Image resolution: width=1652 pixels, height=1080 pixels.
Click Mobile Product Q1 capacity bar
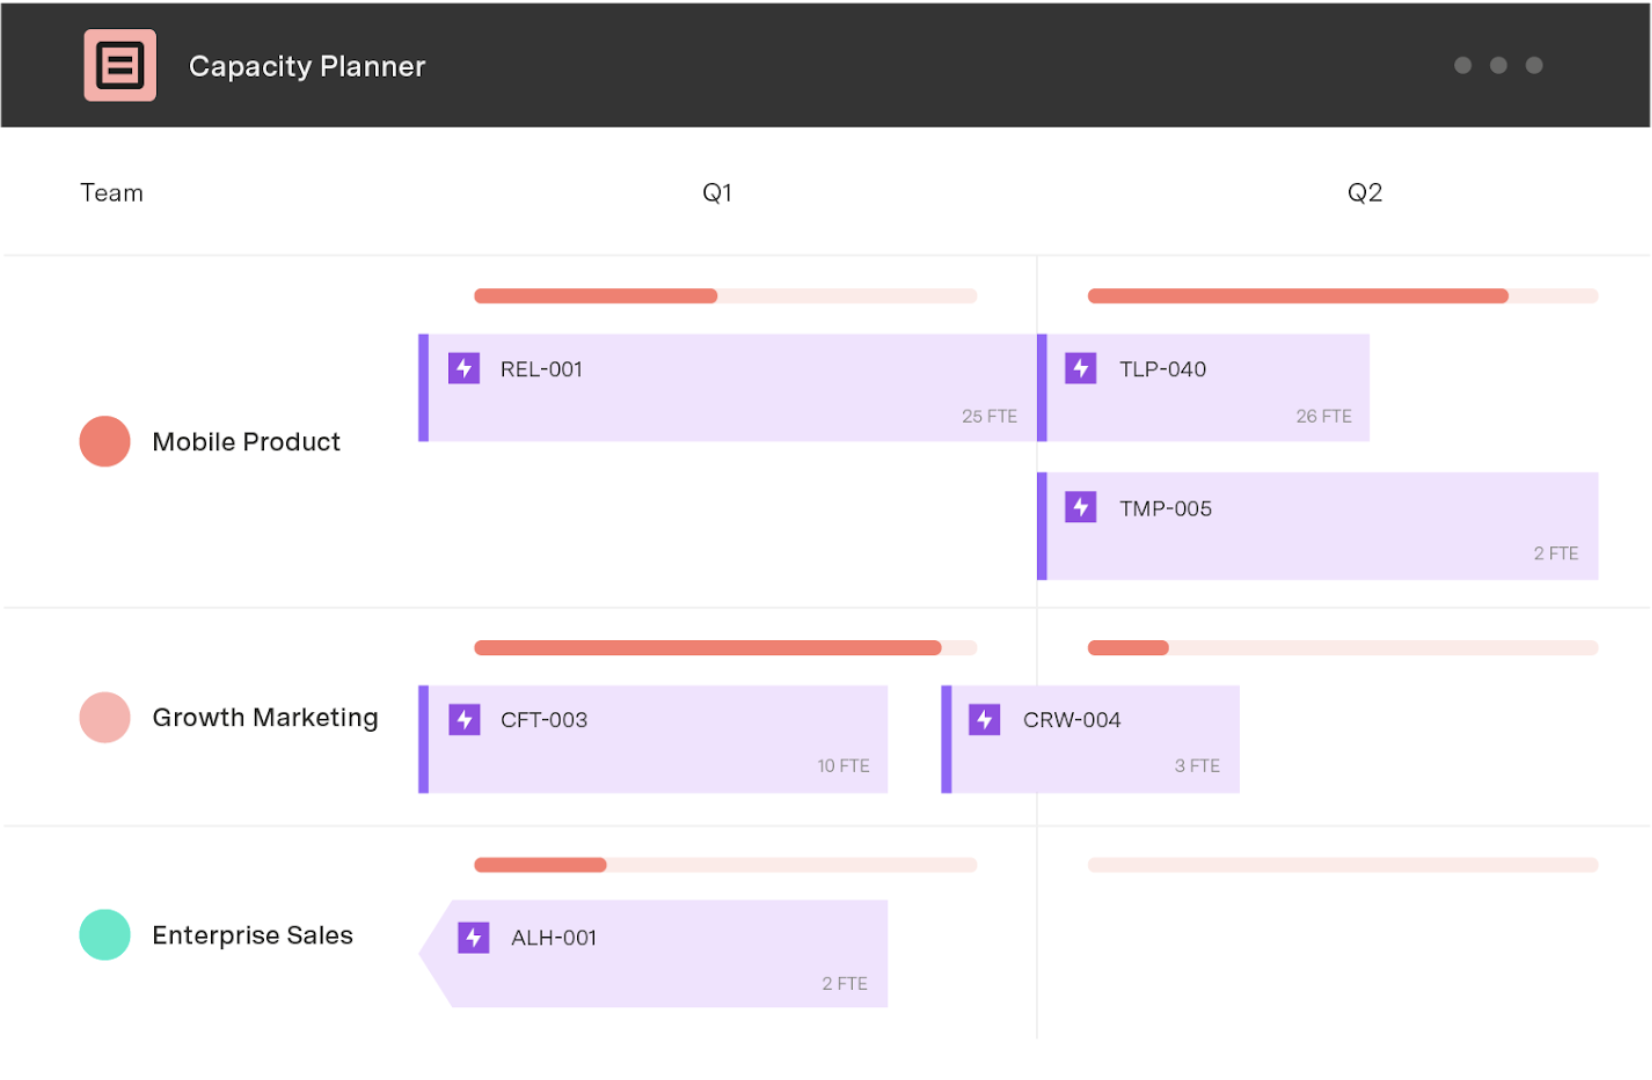click(725, 296)
